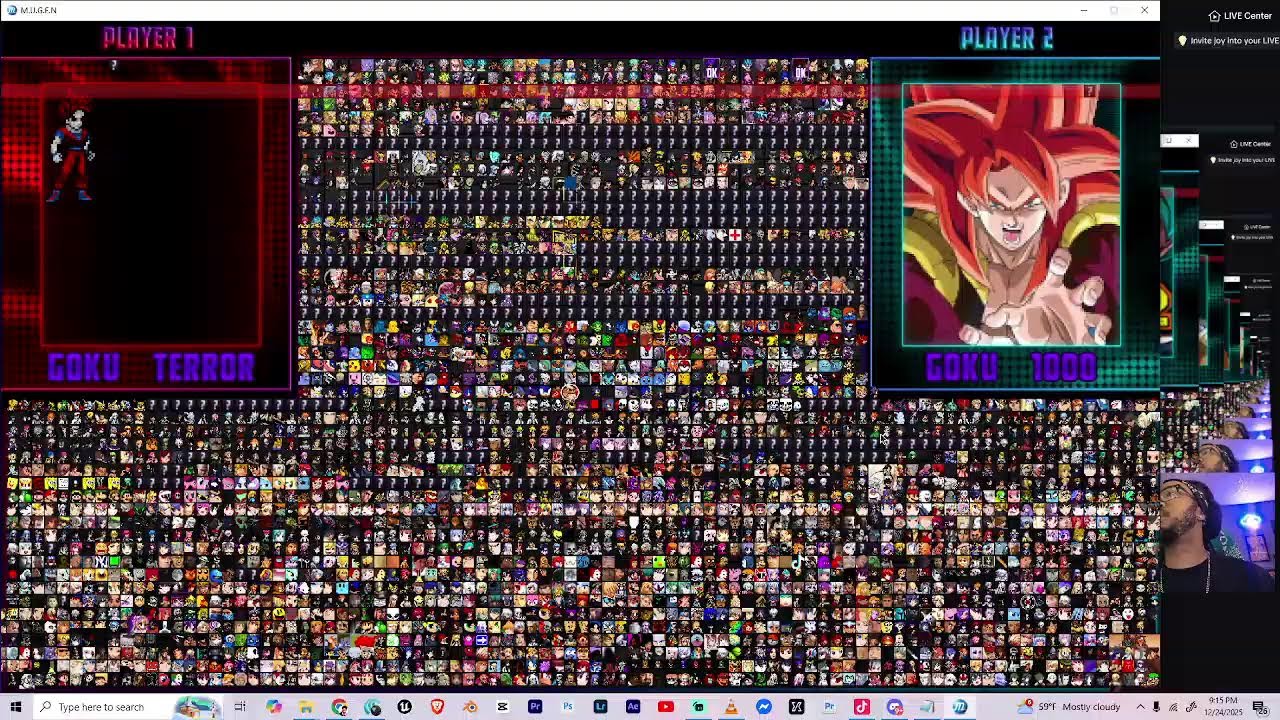This screenshot has height=720, width=1280.
Task: Show hidden system tray icons
Action: pos(1140,707)
